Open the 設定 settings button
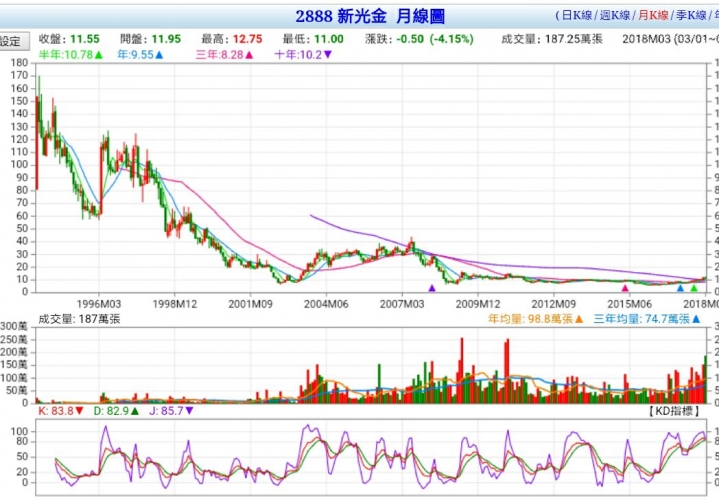This screenshot has height=500, width=720. click(x=14, y=41)
